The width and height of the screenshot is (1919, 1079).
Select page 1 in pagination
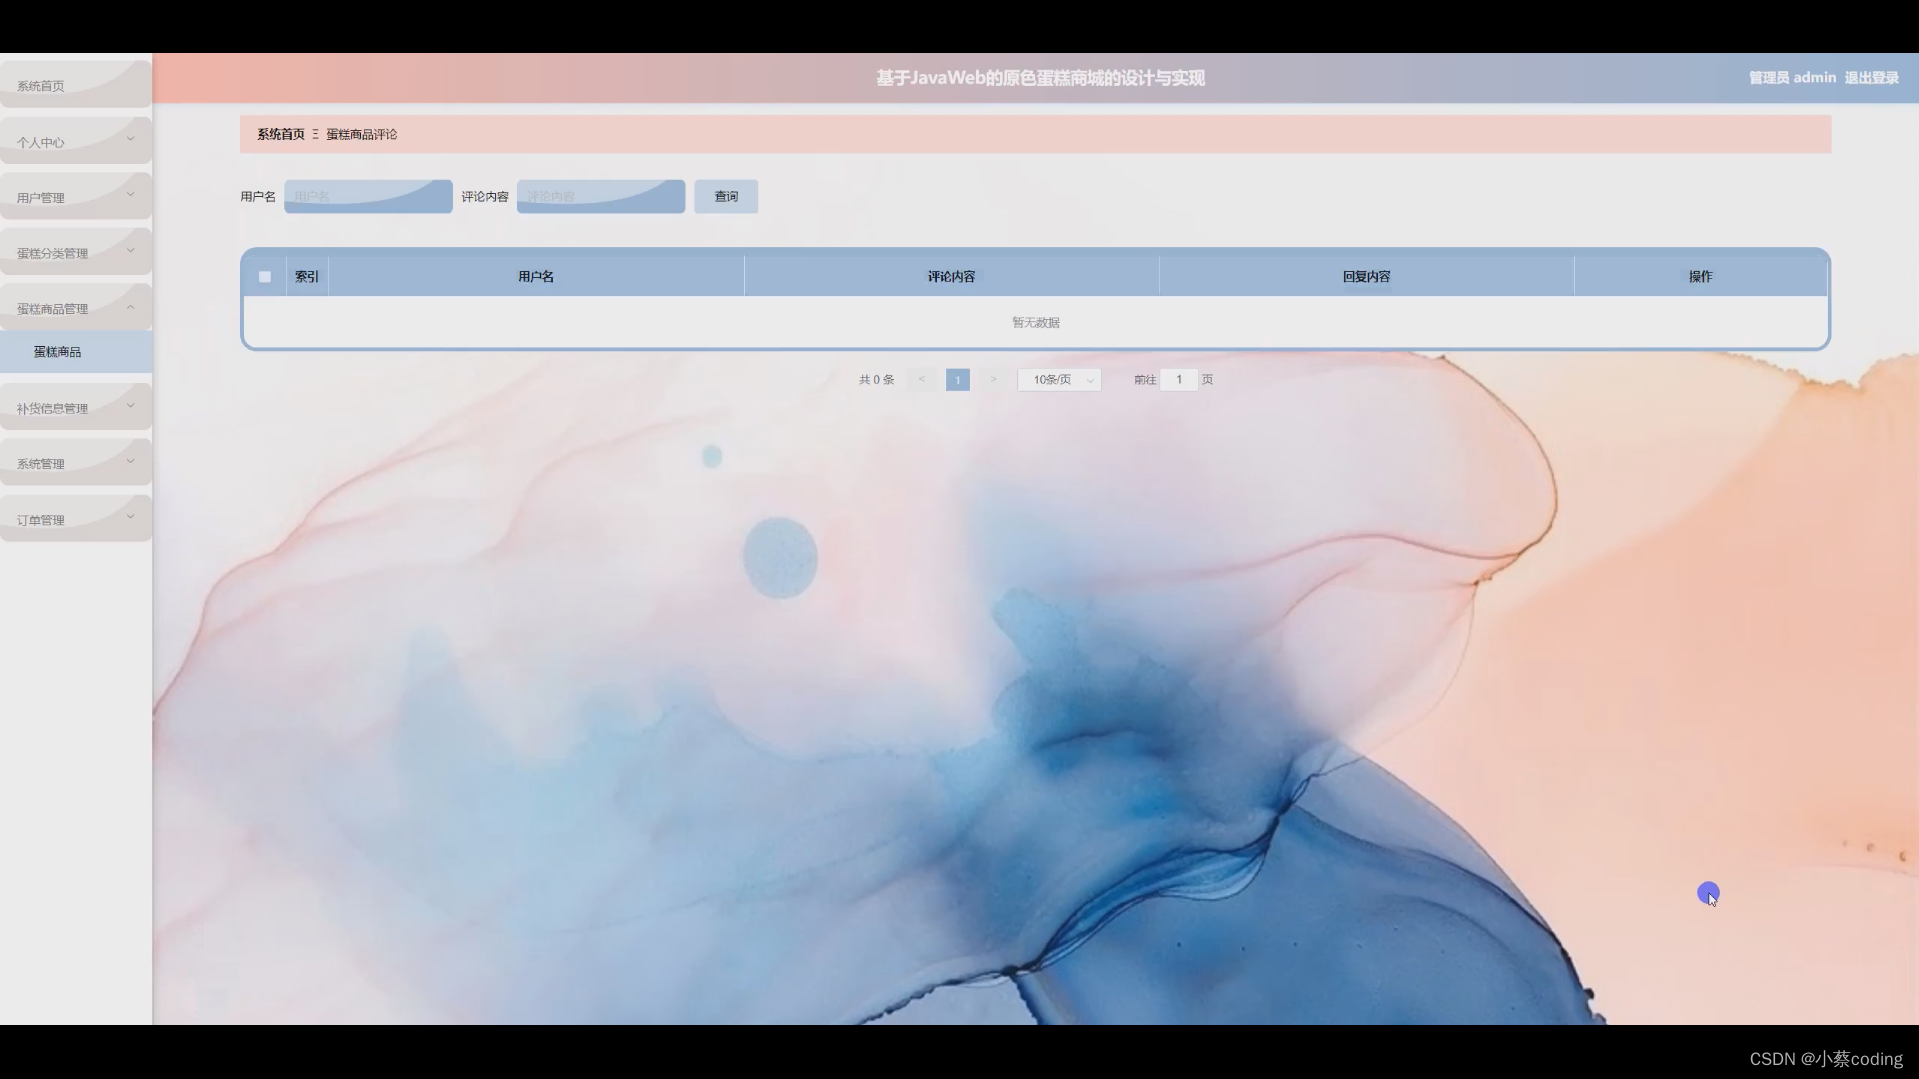click(958, 379)
